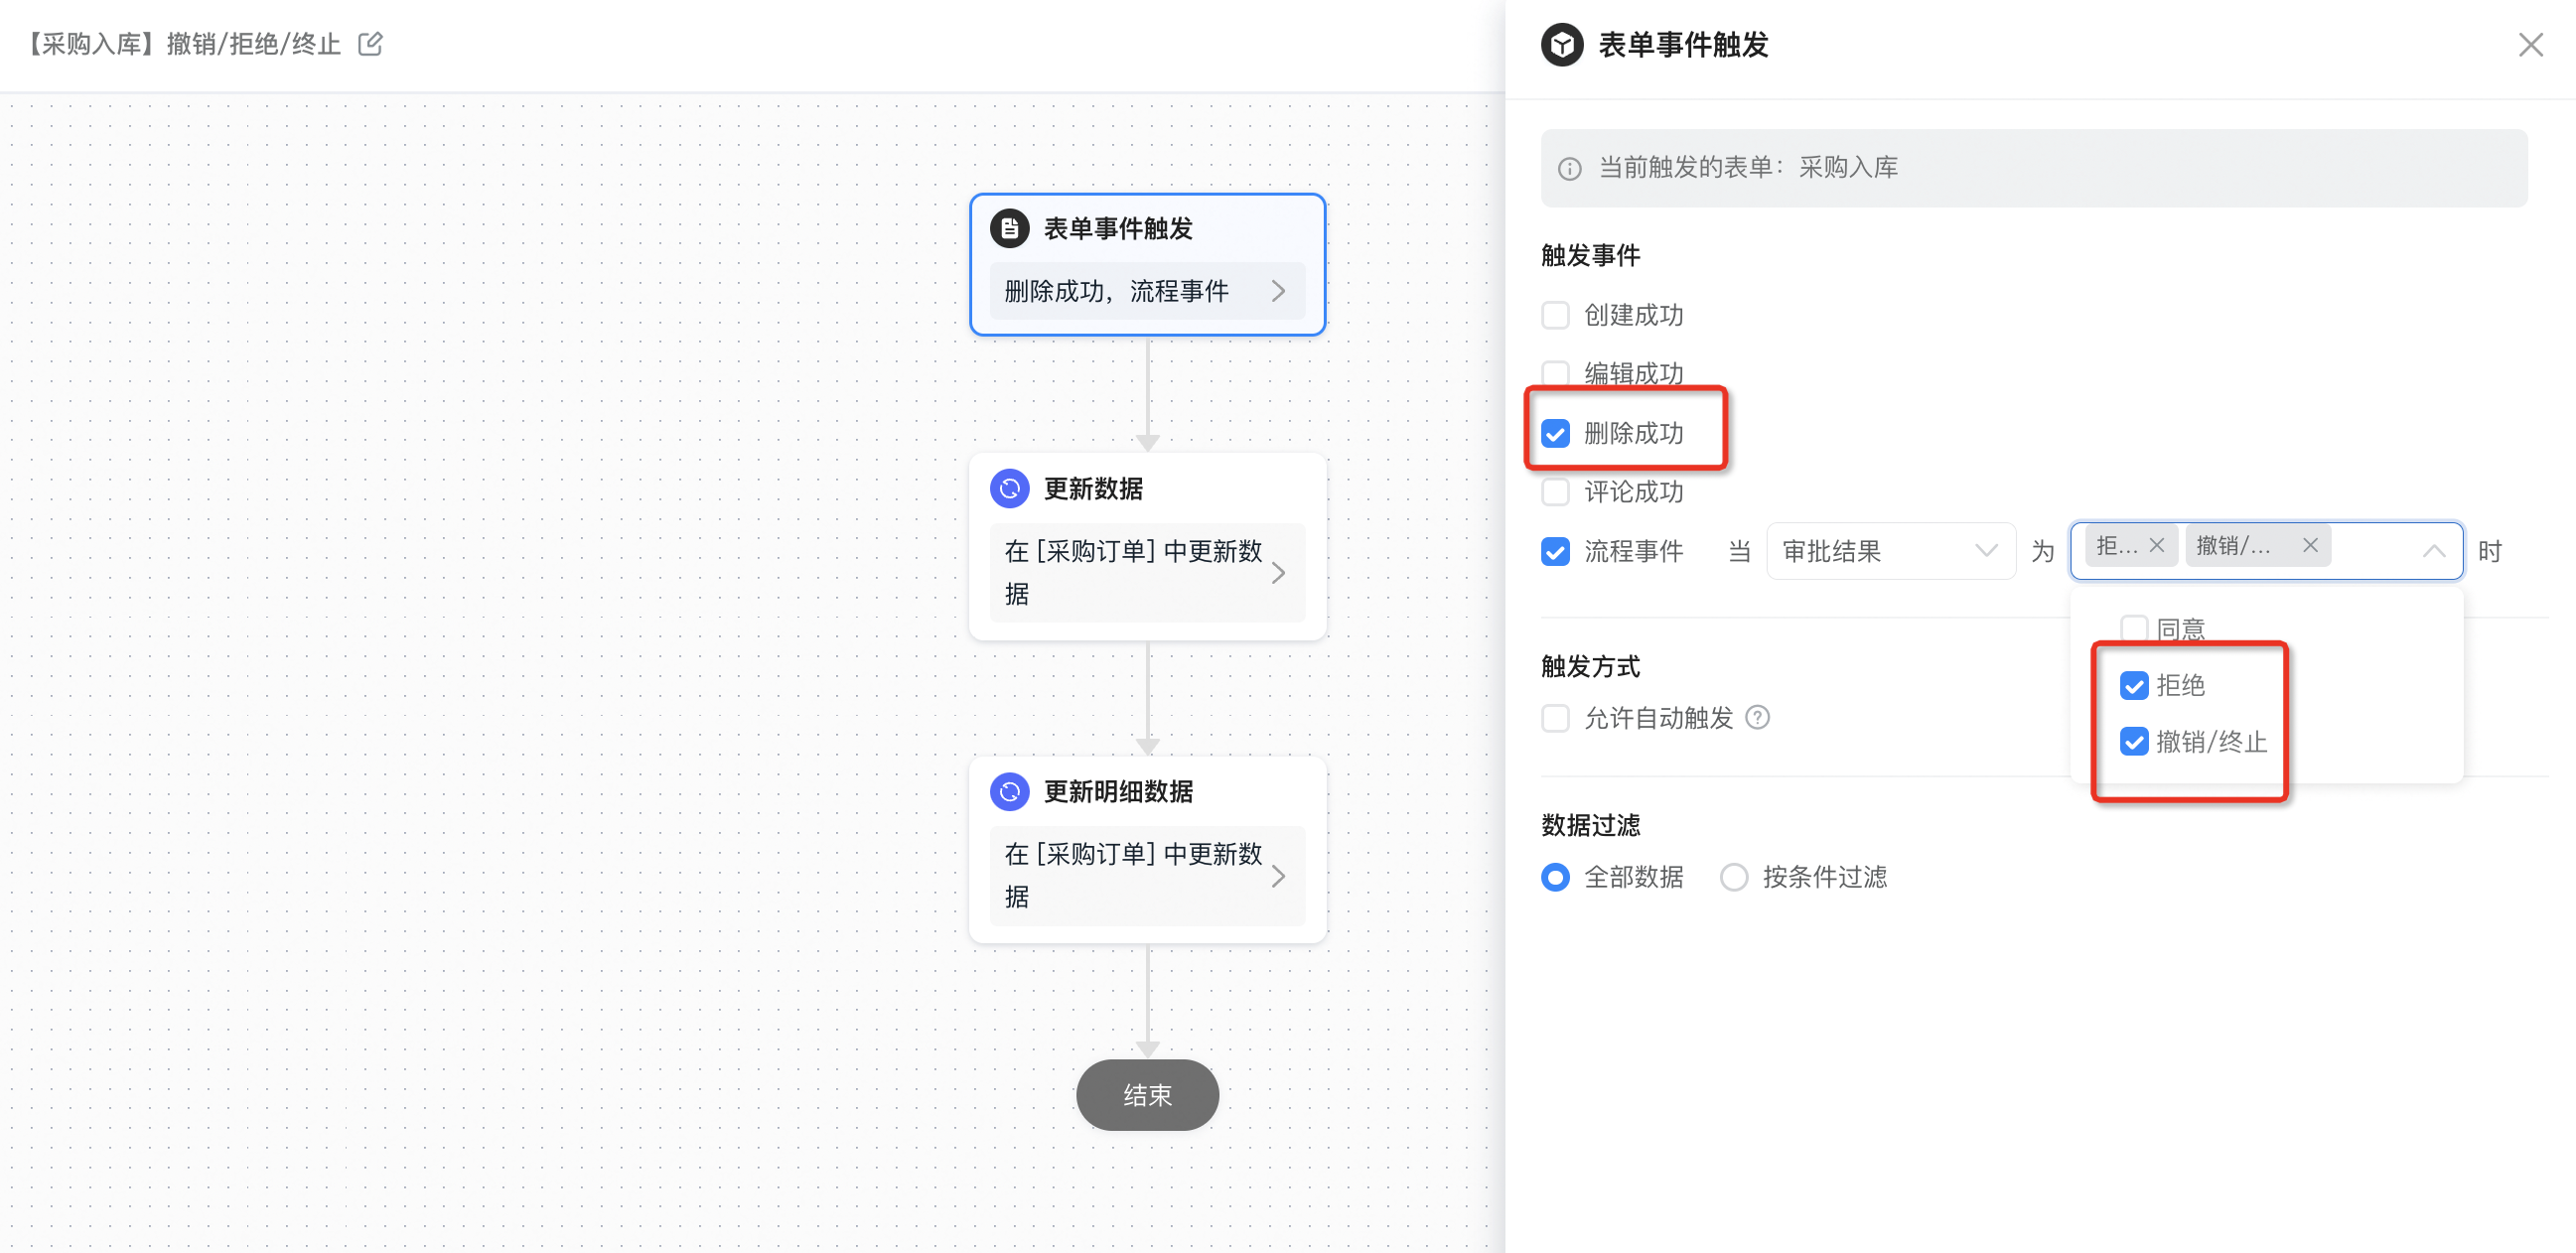This screenshot has height=1253, width=2576.
Task: Select the 按条件过滤 radio button
Action: 1733,877
